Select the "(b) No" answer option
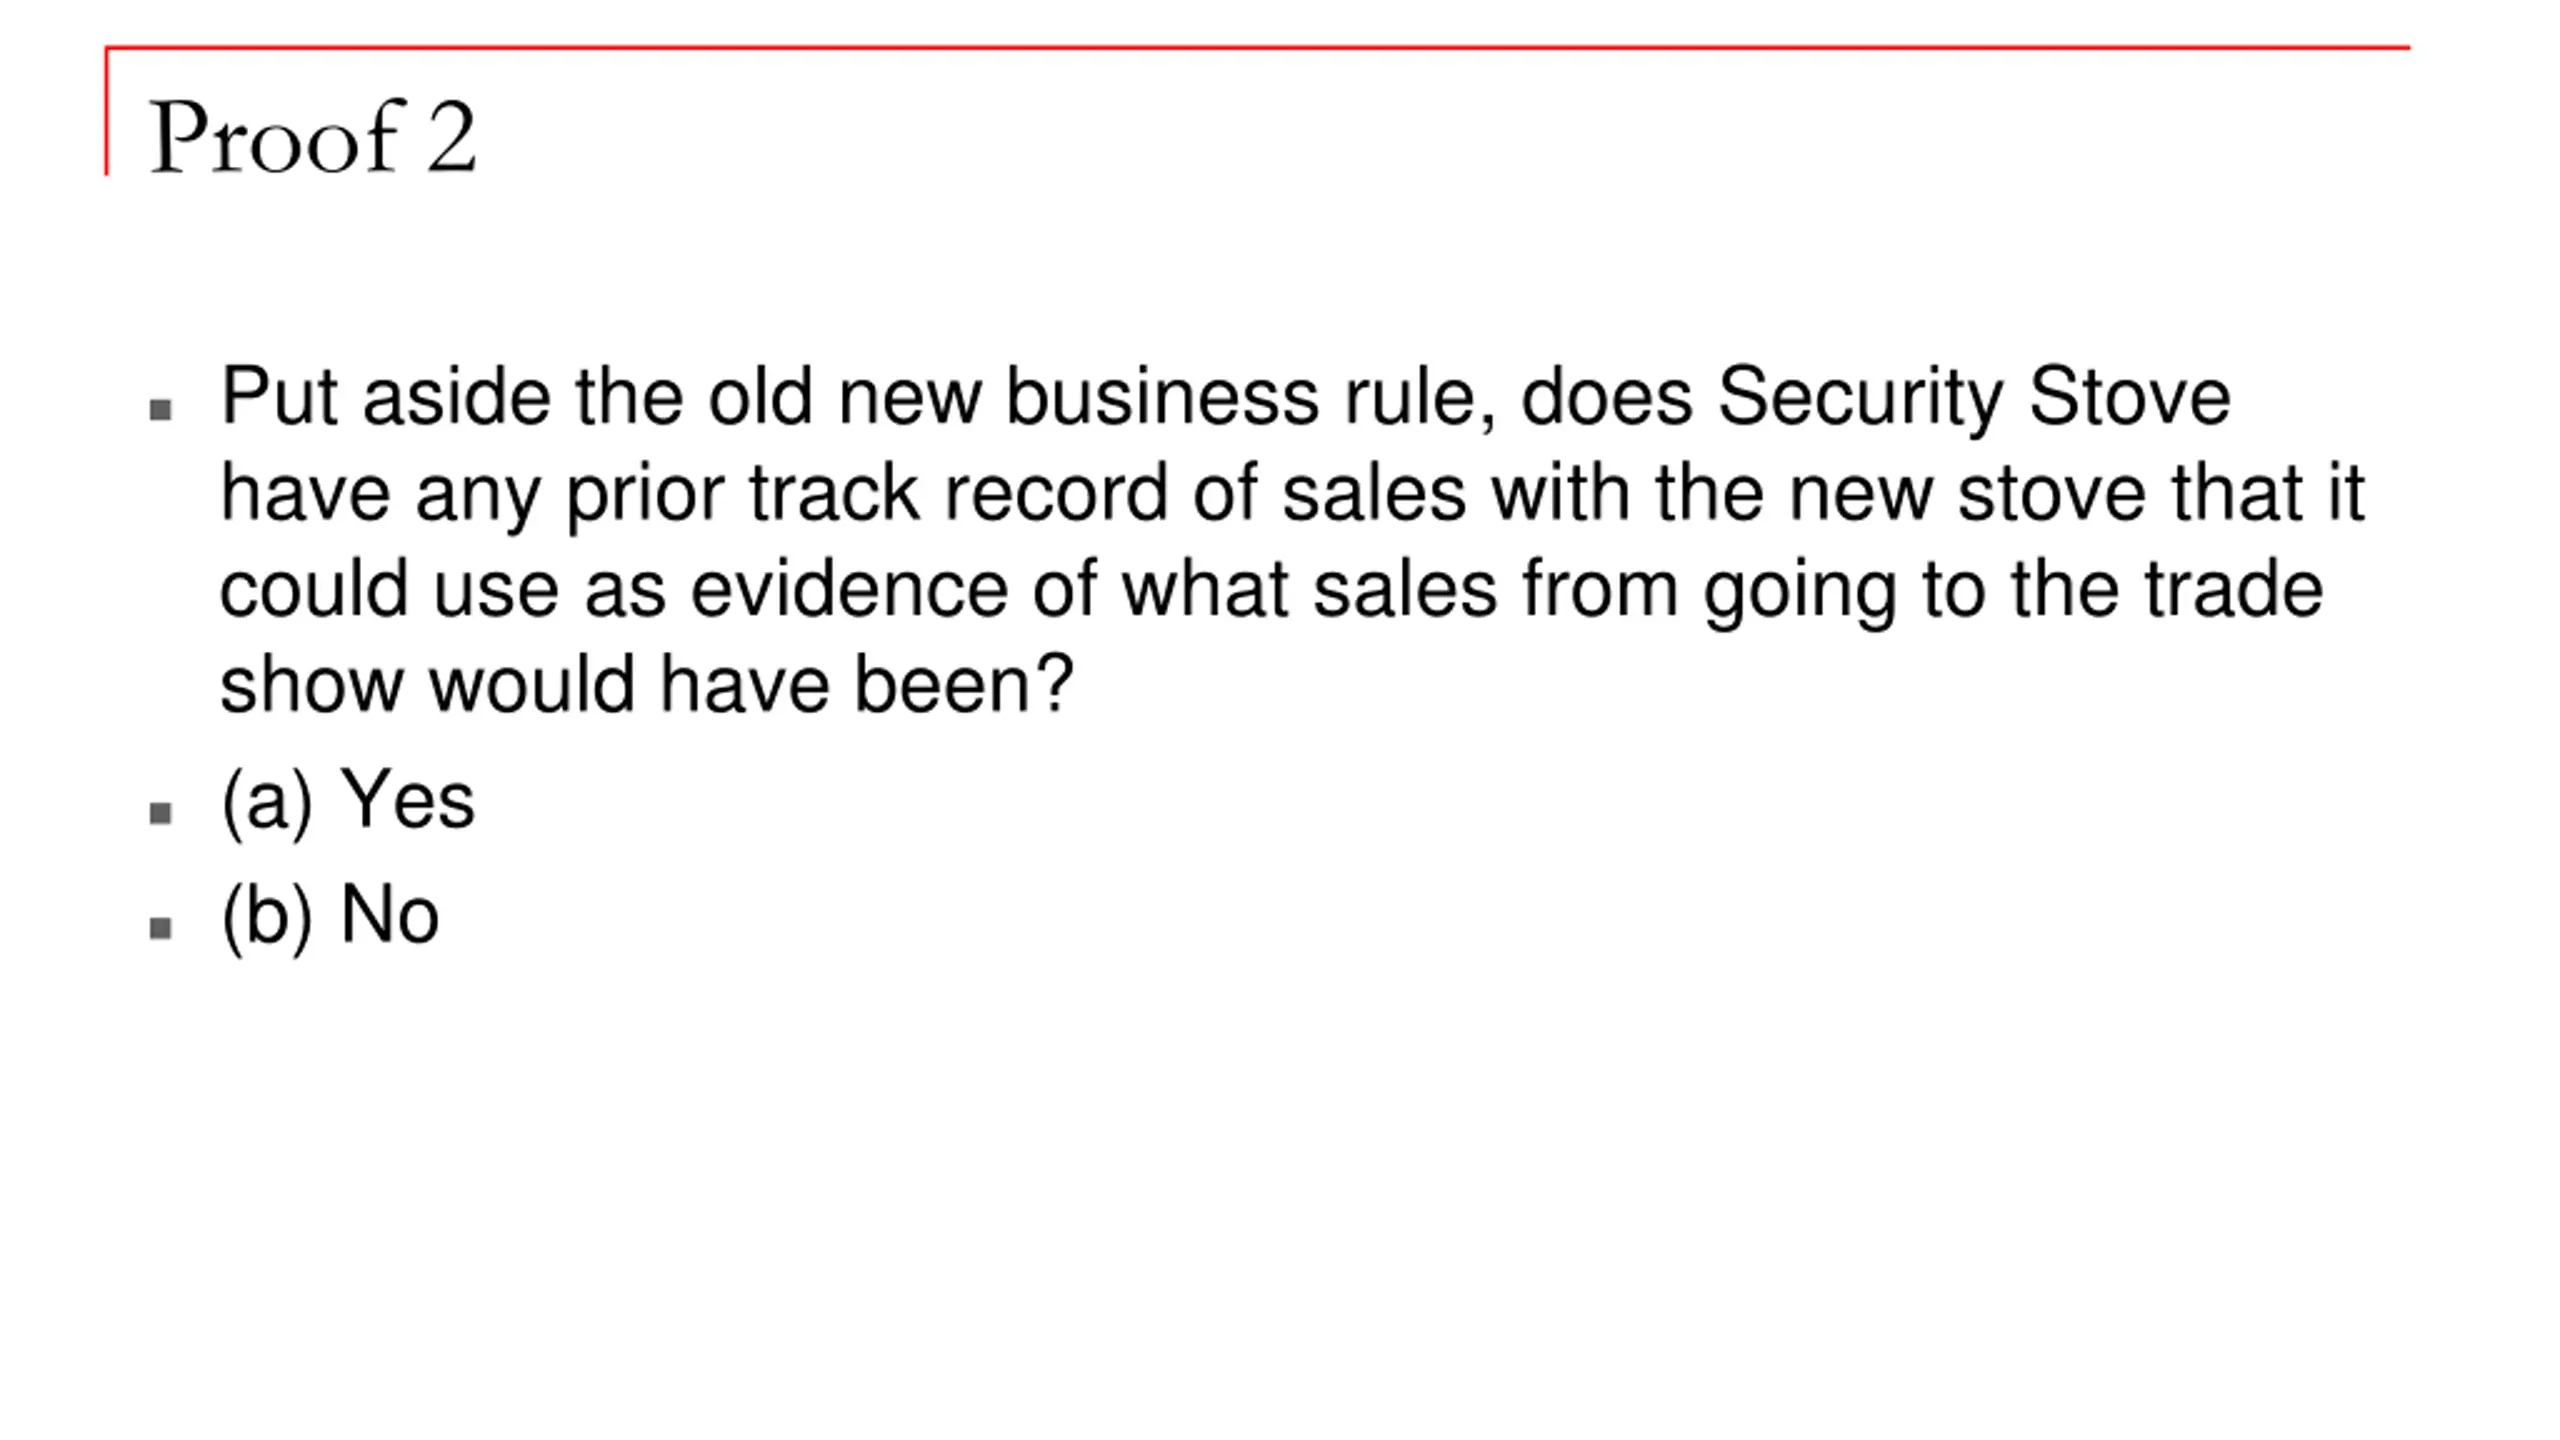The height and width of the screenshot is (1440, 2560). [329, 915]
